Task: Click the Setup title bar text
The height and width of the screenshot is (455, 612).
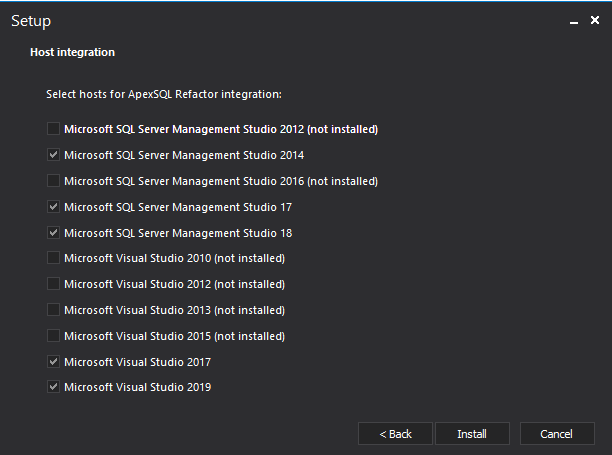Action: pyautogui.click(x=31, y=21)
